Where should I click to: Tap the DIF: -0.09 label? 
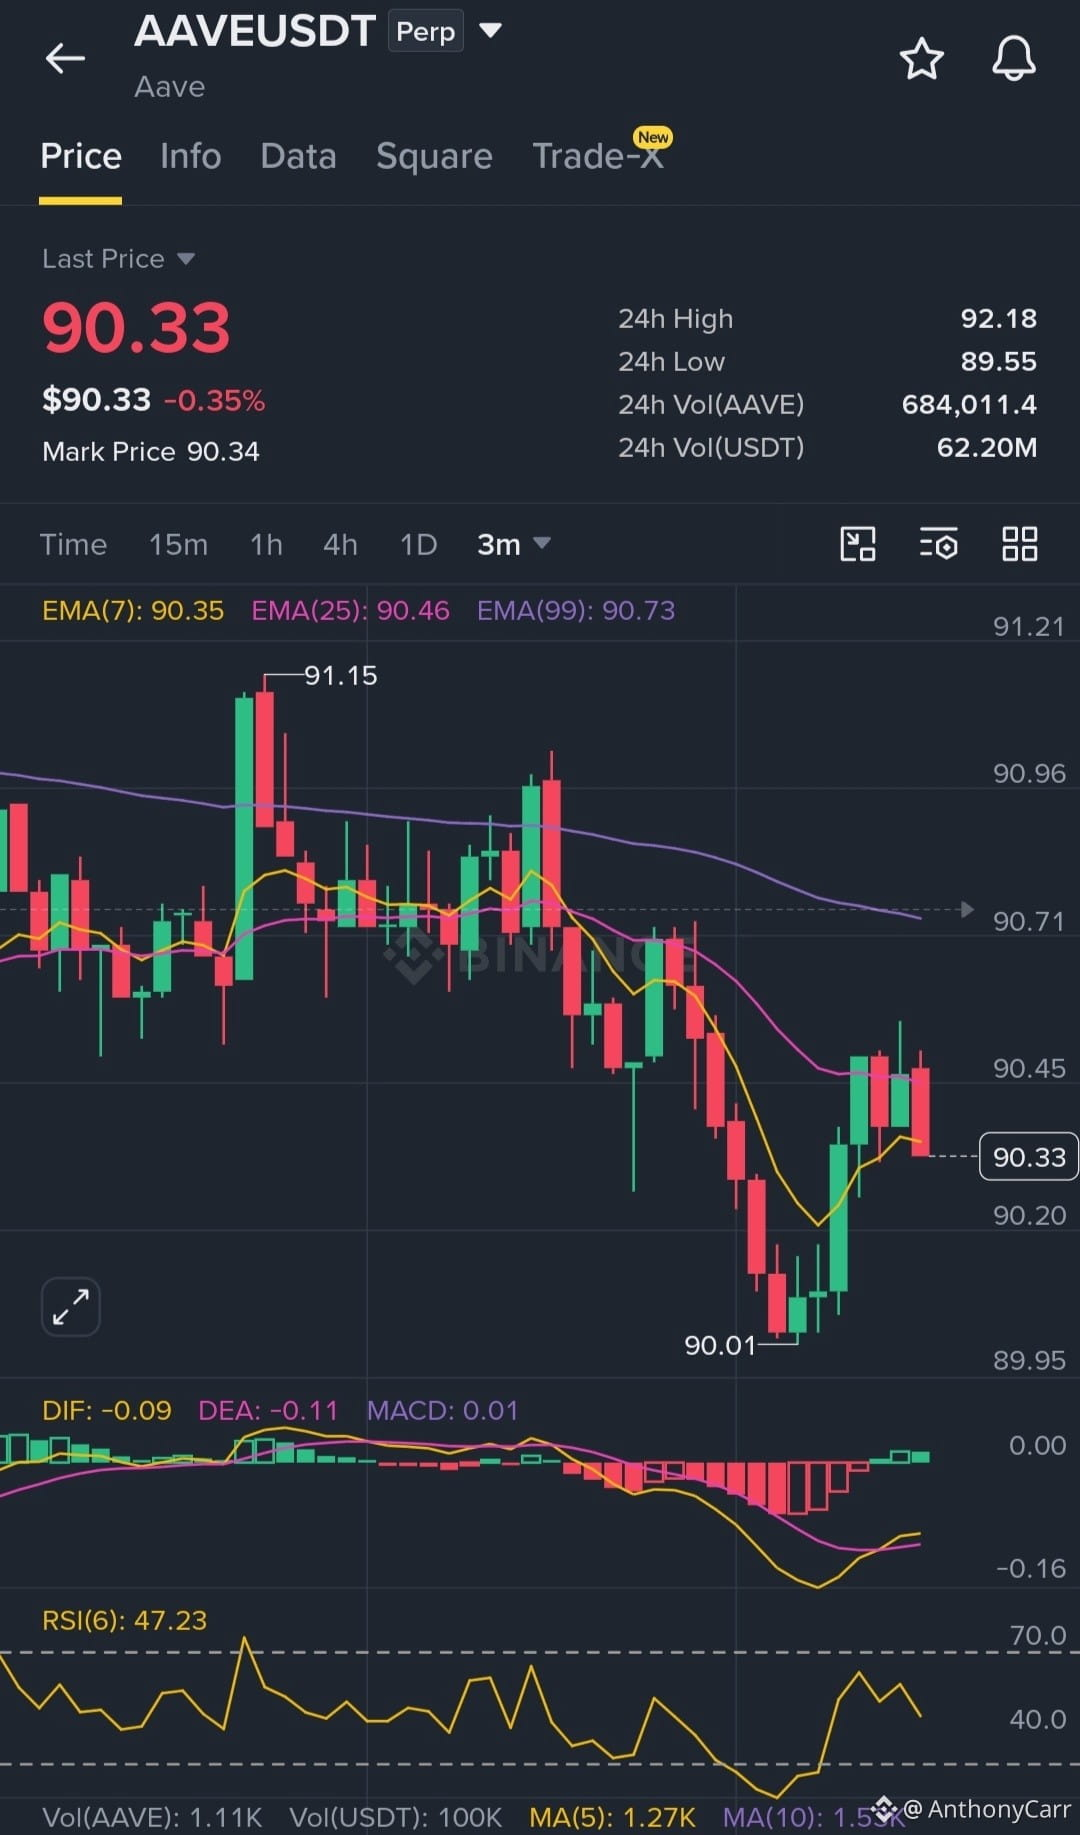107,1411
